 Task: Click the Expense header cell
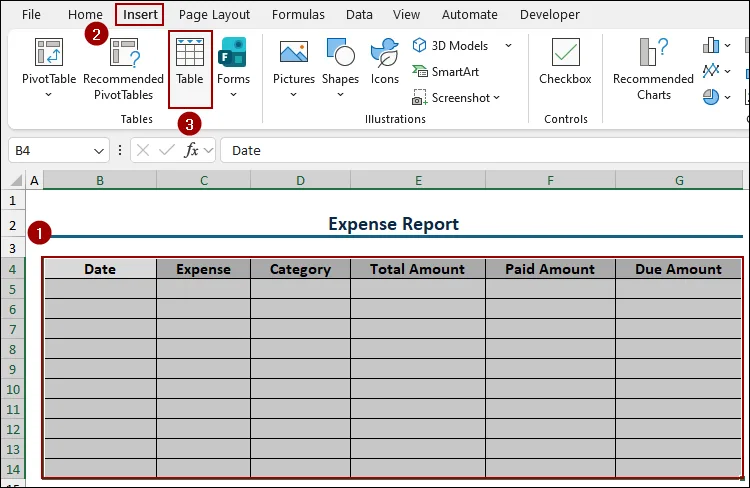204,269
